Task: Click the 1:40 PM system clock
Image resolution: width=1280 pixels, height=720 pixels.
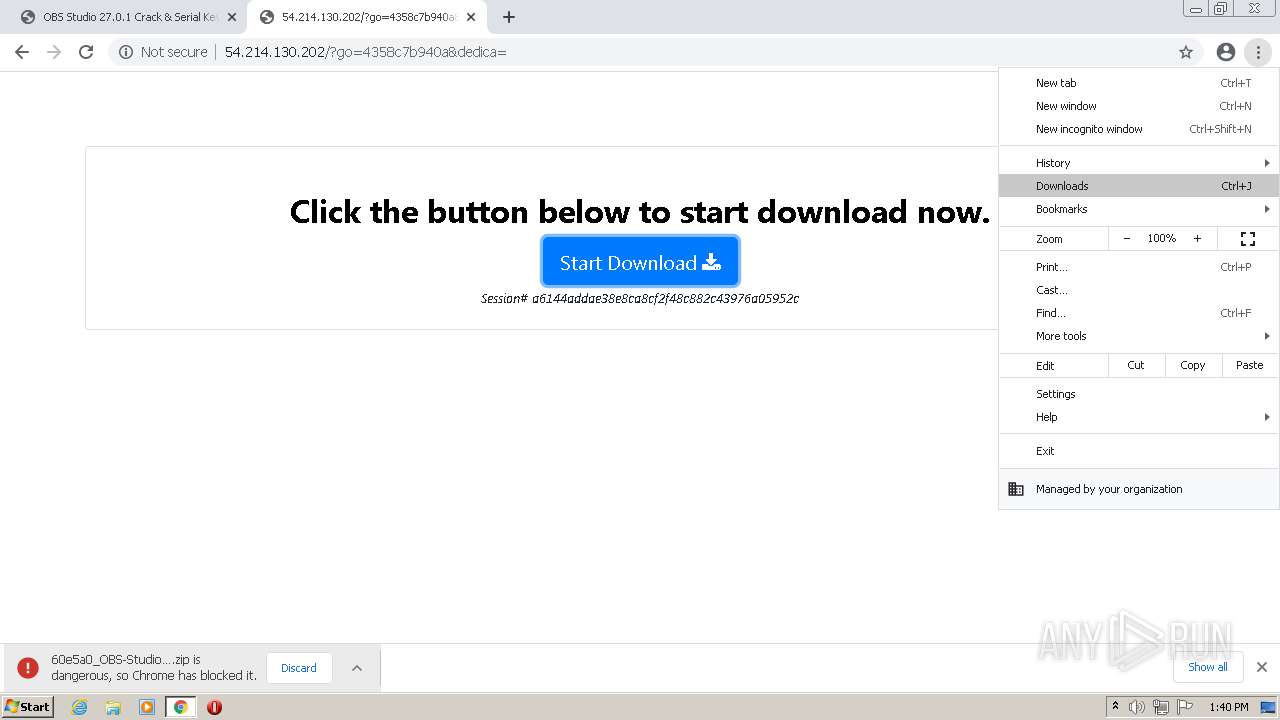Action: coord(1229,707)
